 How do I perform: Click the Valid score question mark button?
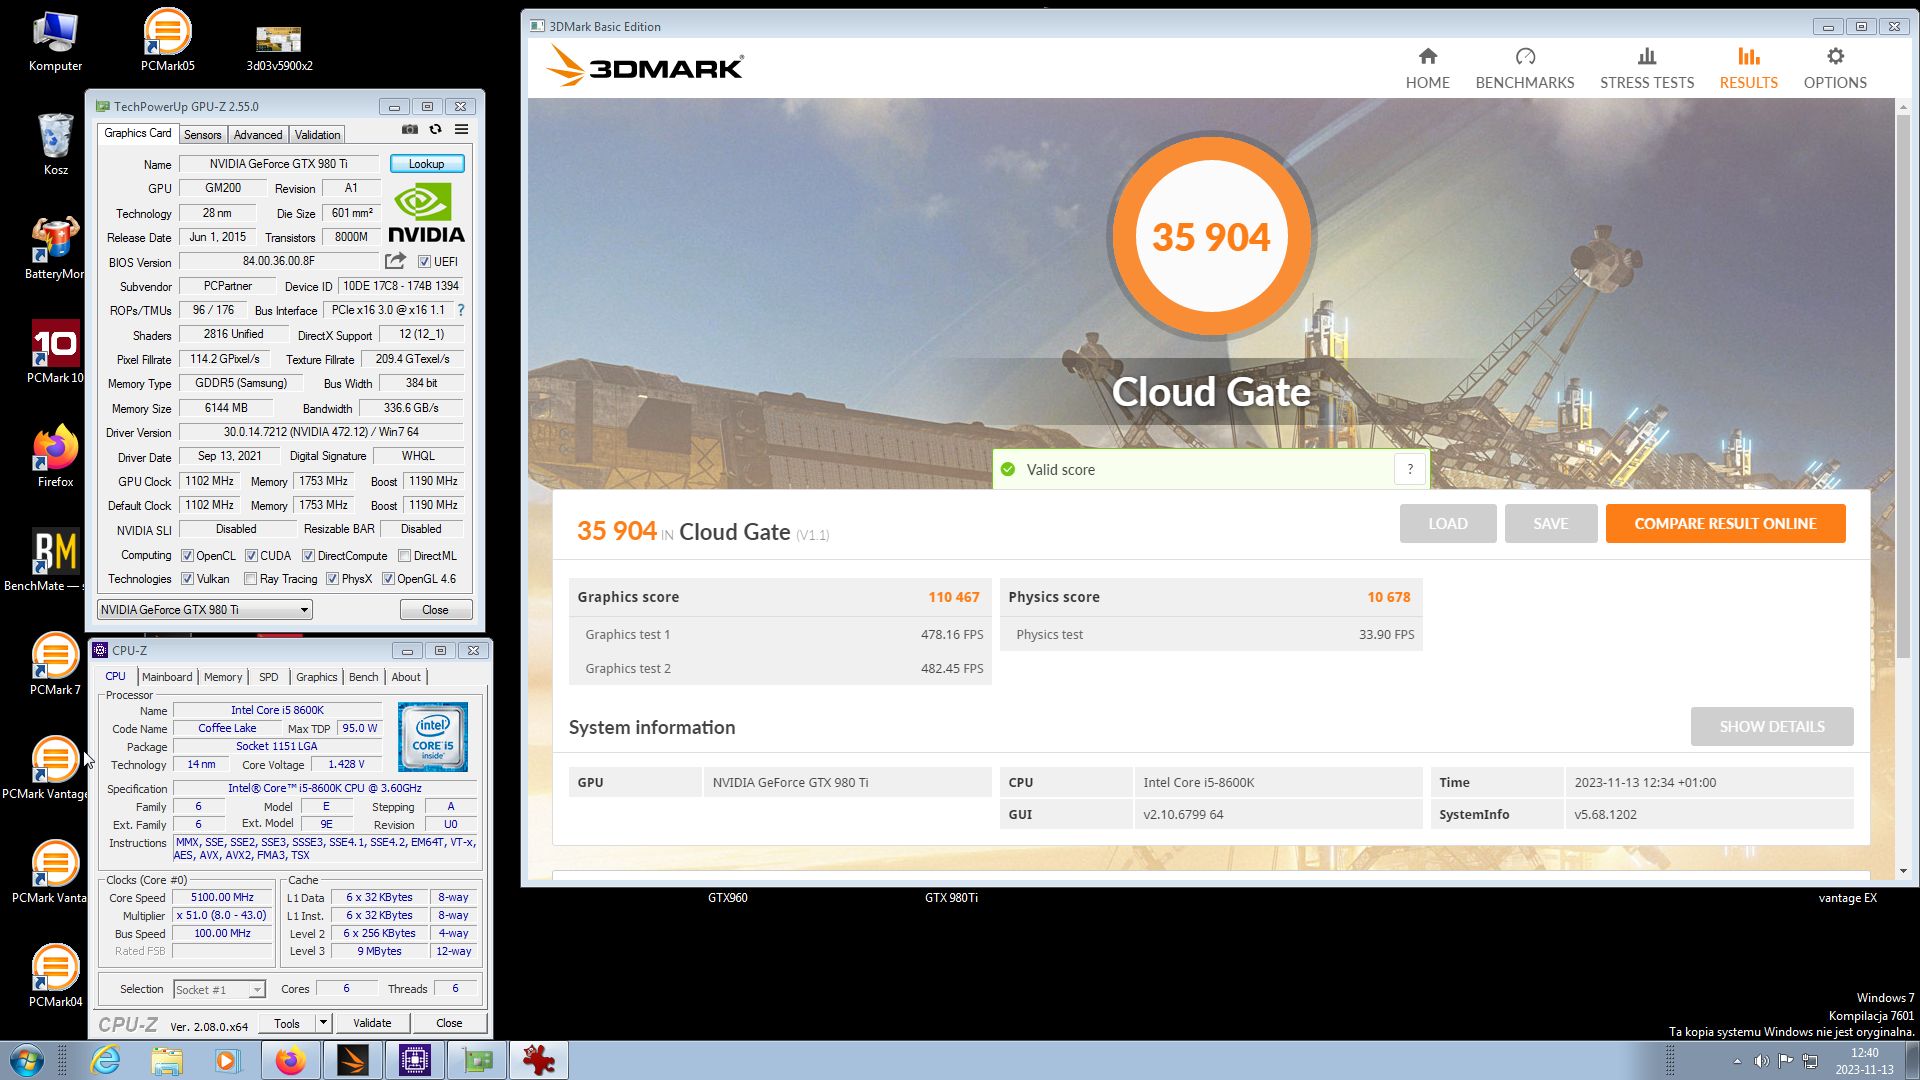pos(1410,469)
